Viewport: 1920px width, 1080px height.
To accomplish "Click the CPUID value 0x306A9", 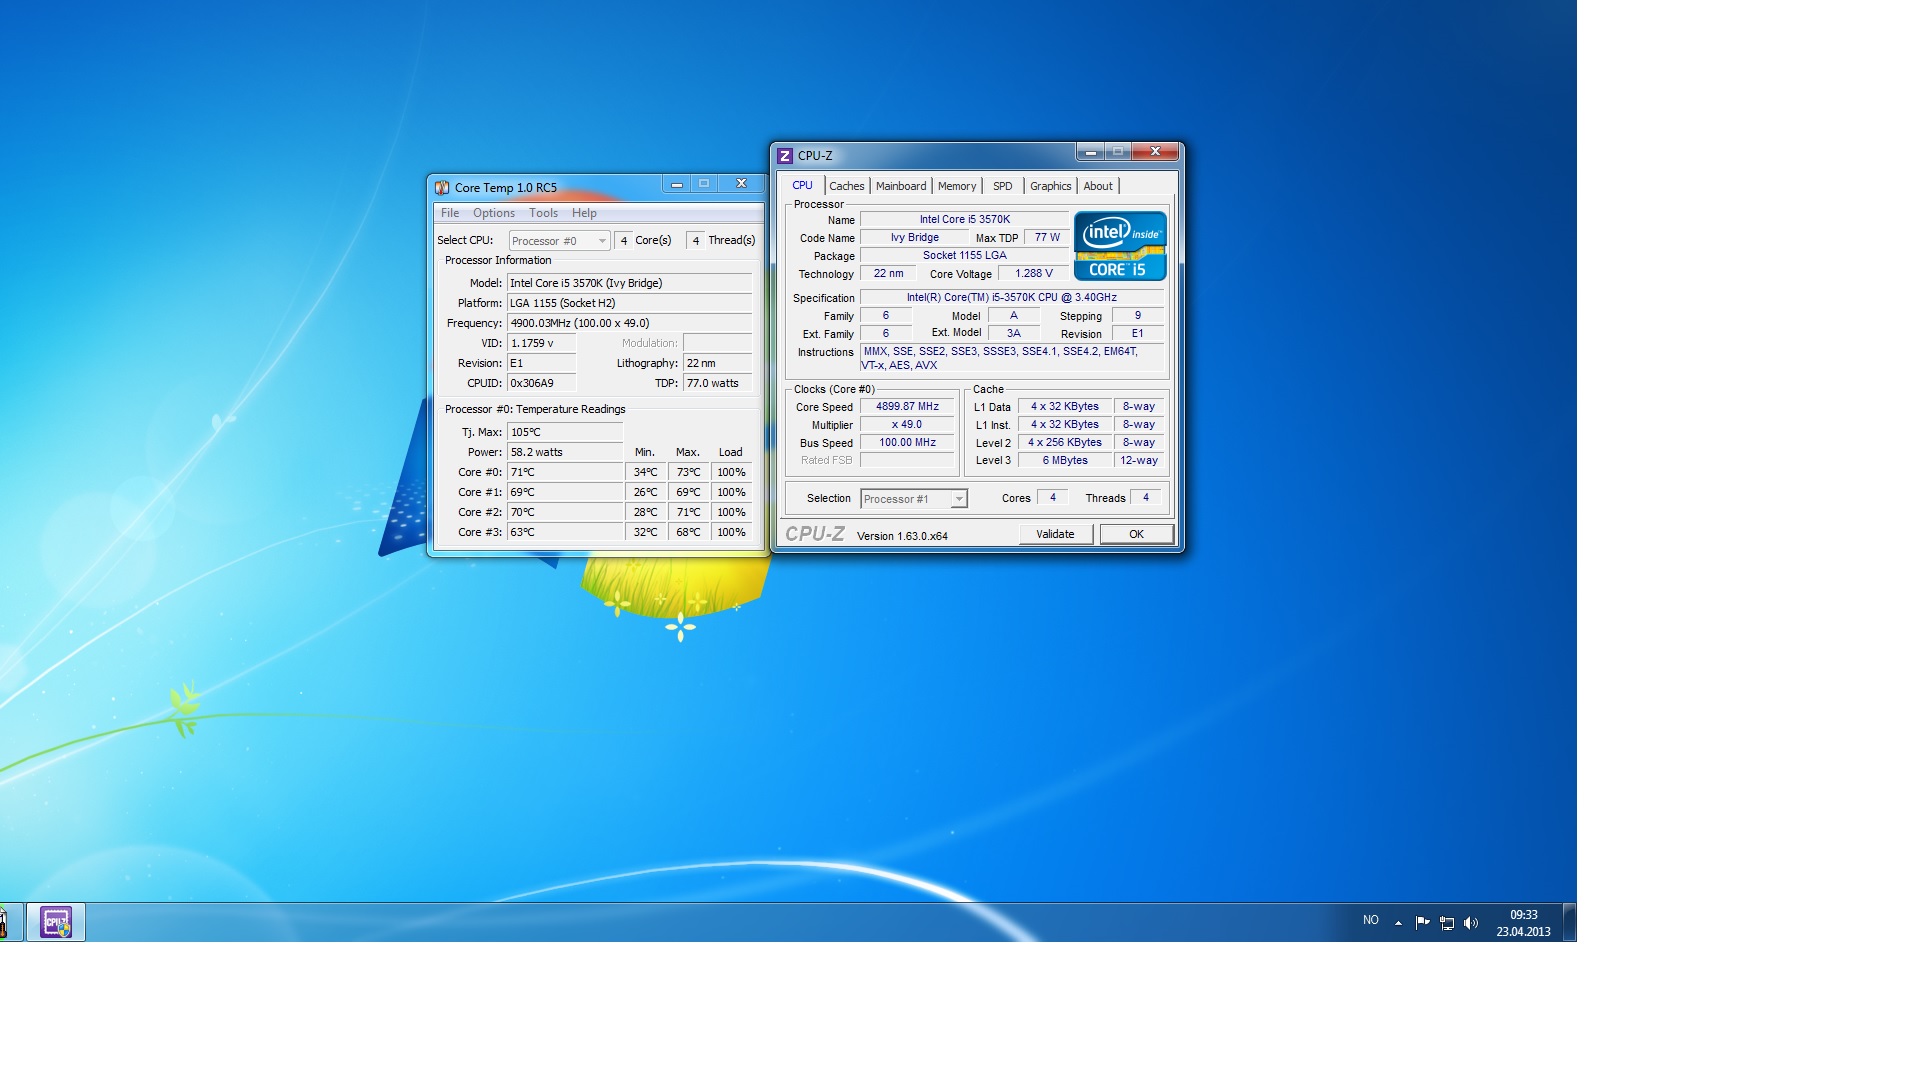I will click(x=541, y=383).
